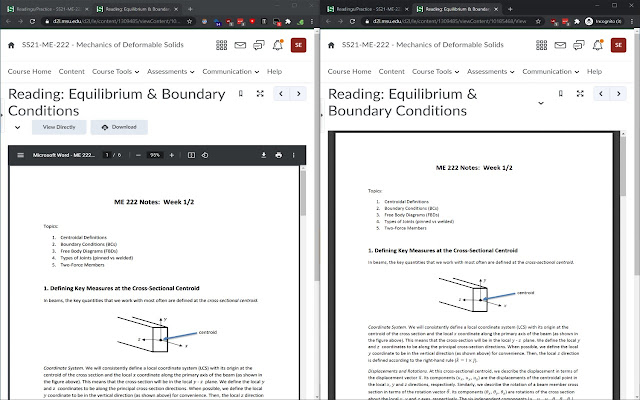Open SS21-ME-222 course link in right window
This screenshot has width=640, height=400.
click(x=423, y=45)
